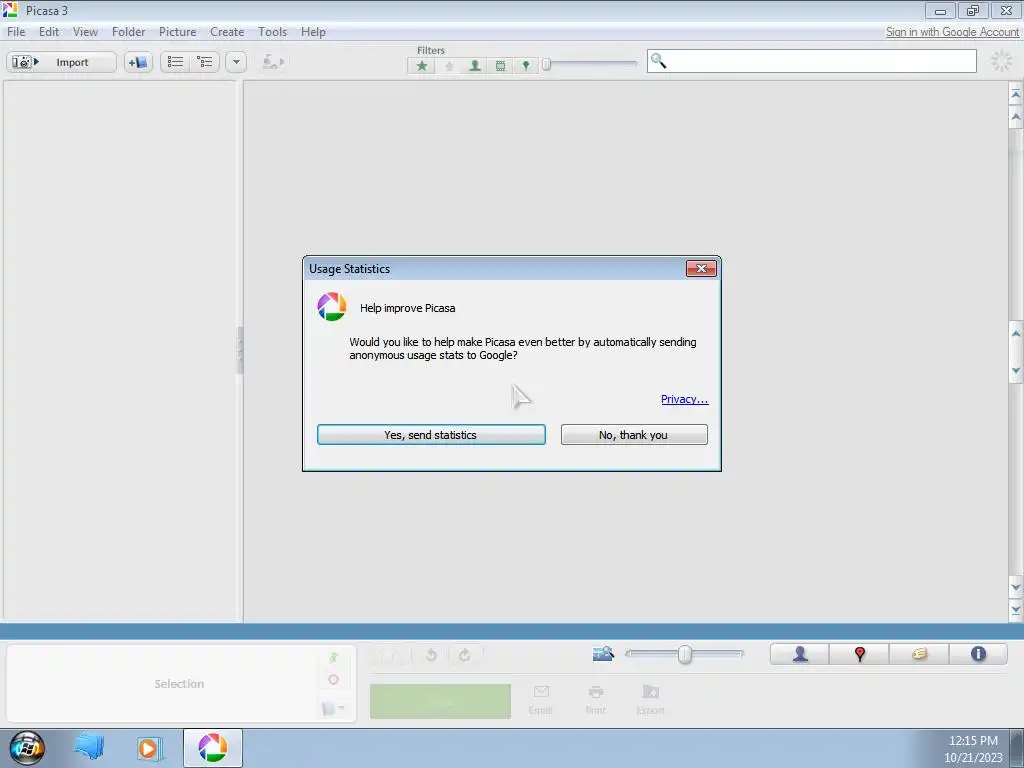Click the scroll up arrow

[x=1016, y=116]
